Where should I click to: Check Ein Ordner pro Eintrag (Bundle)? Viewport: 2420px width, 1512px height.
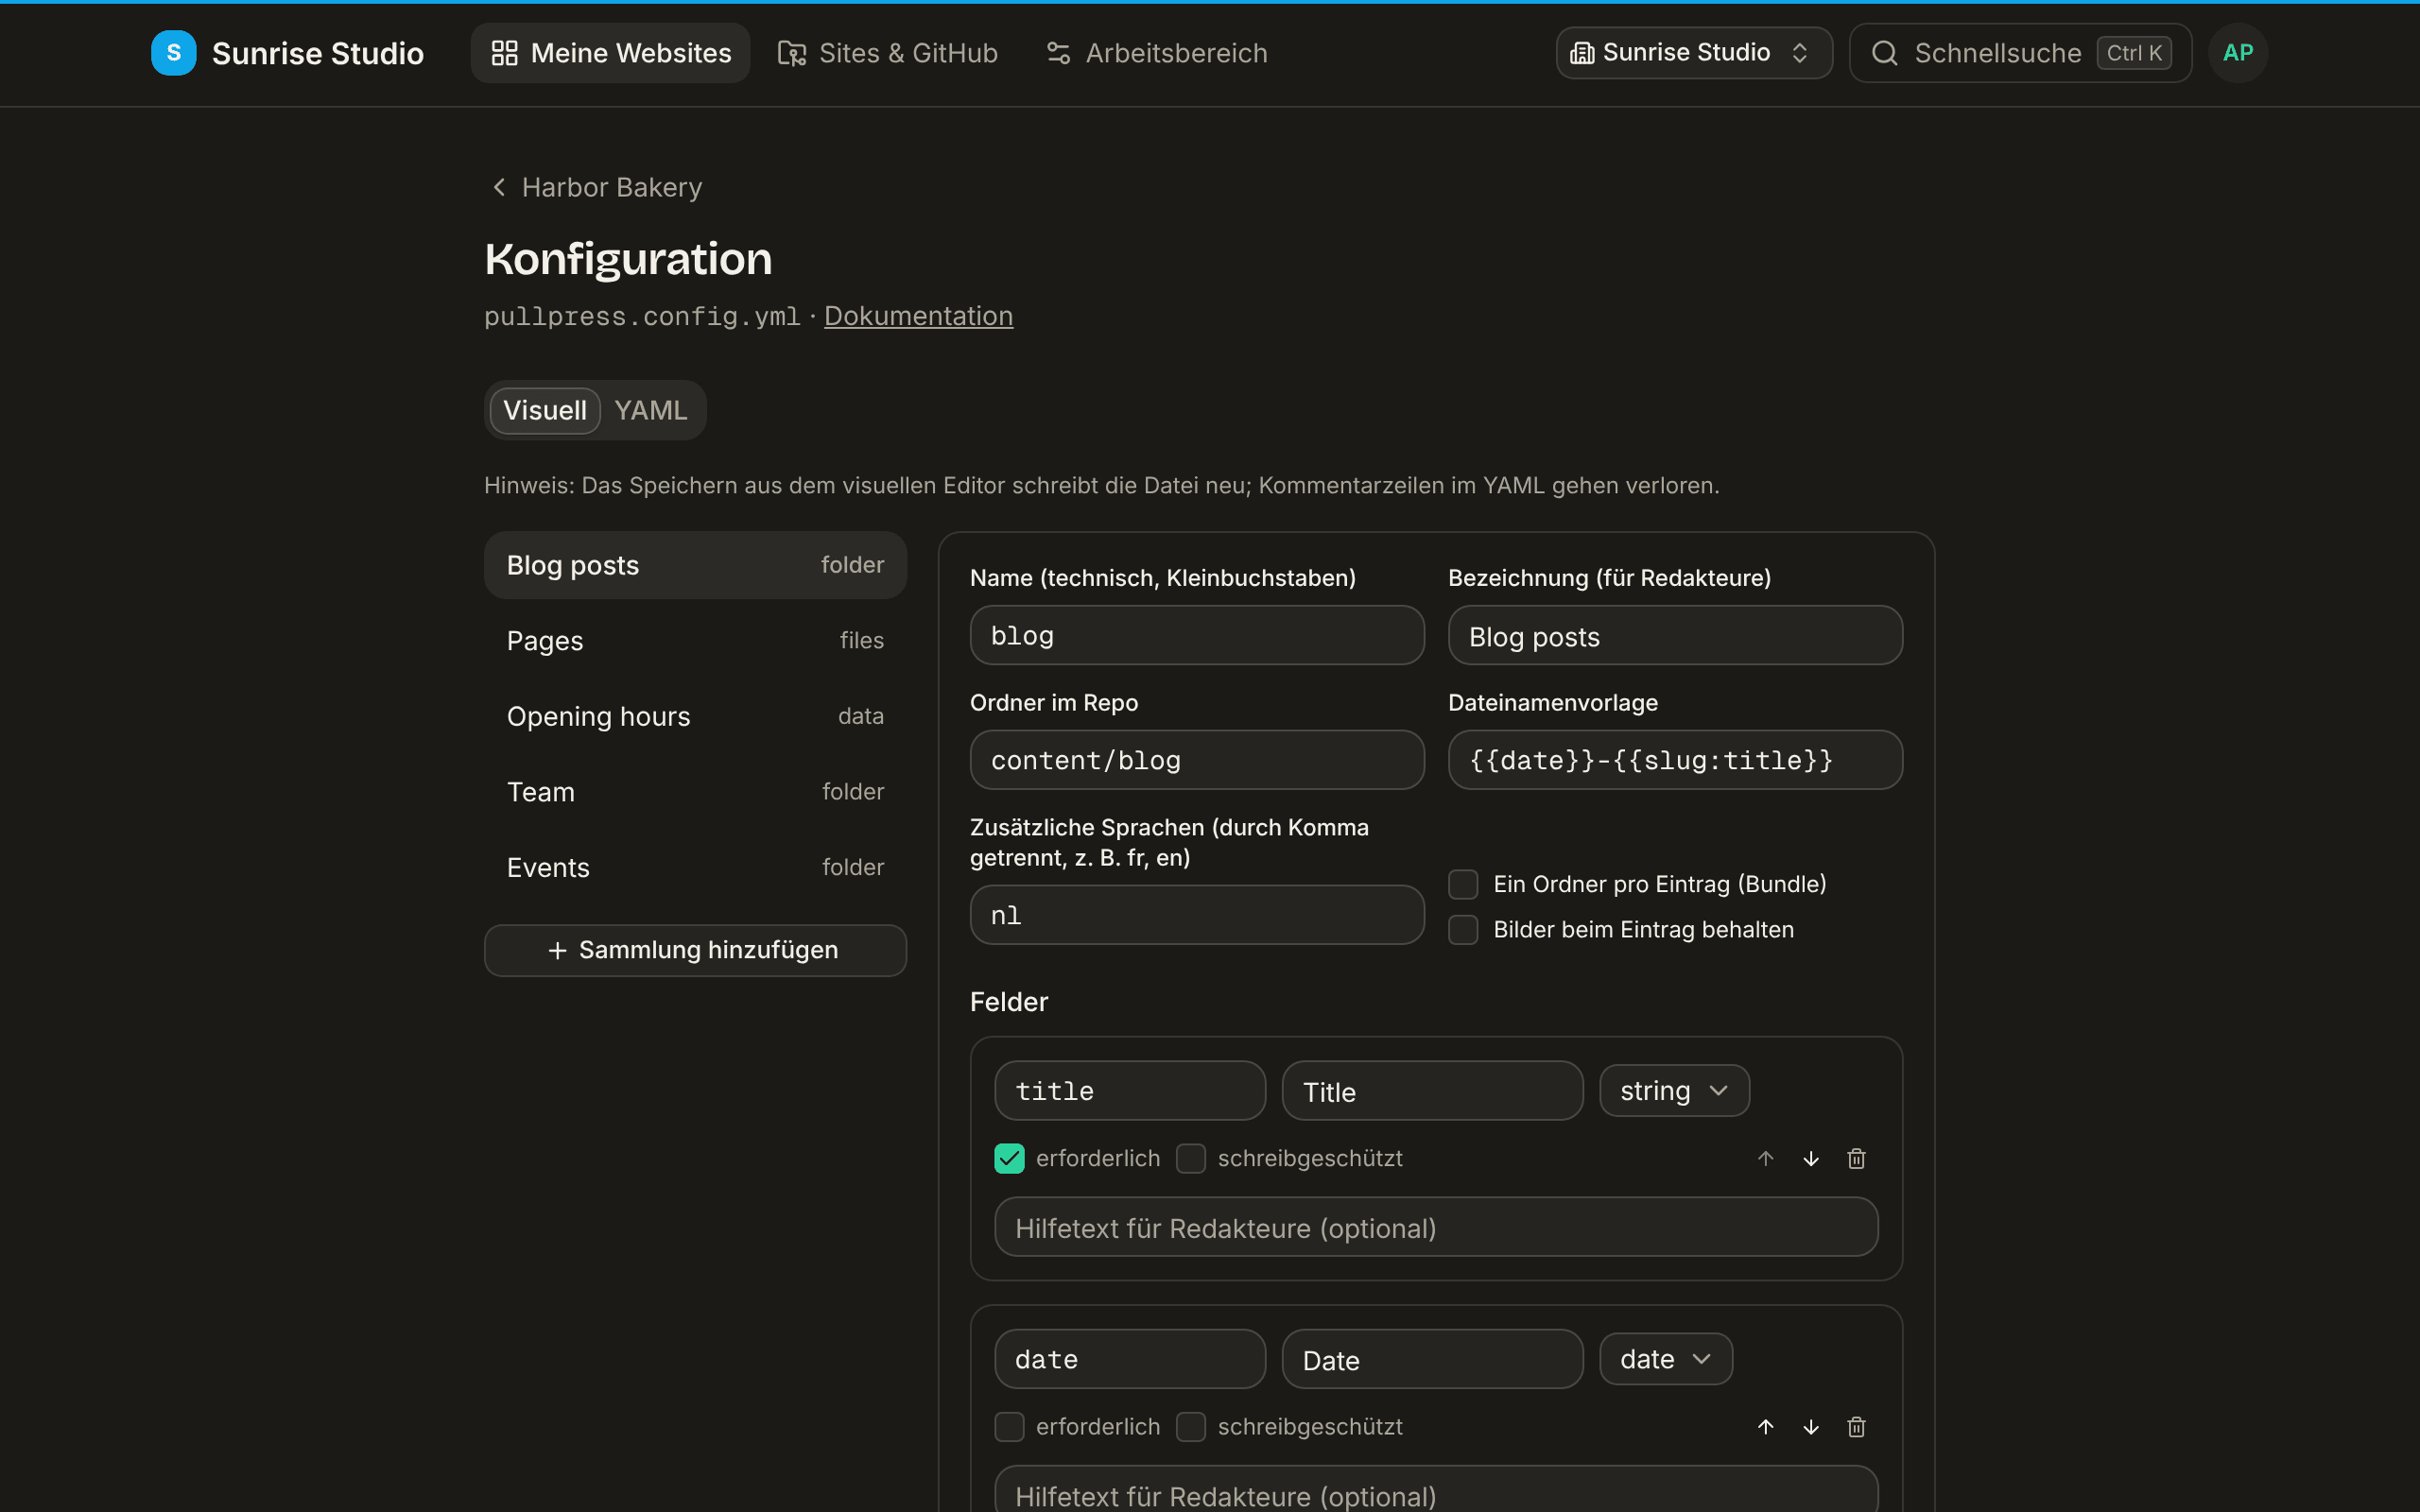pyautogui.click(x=1463, y=884)
